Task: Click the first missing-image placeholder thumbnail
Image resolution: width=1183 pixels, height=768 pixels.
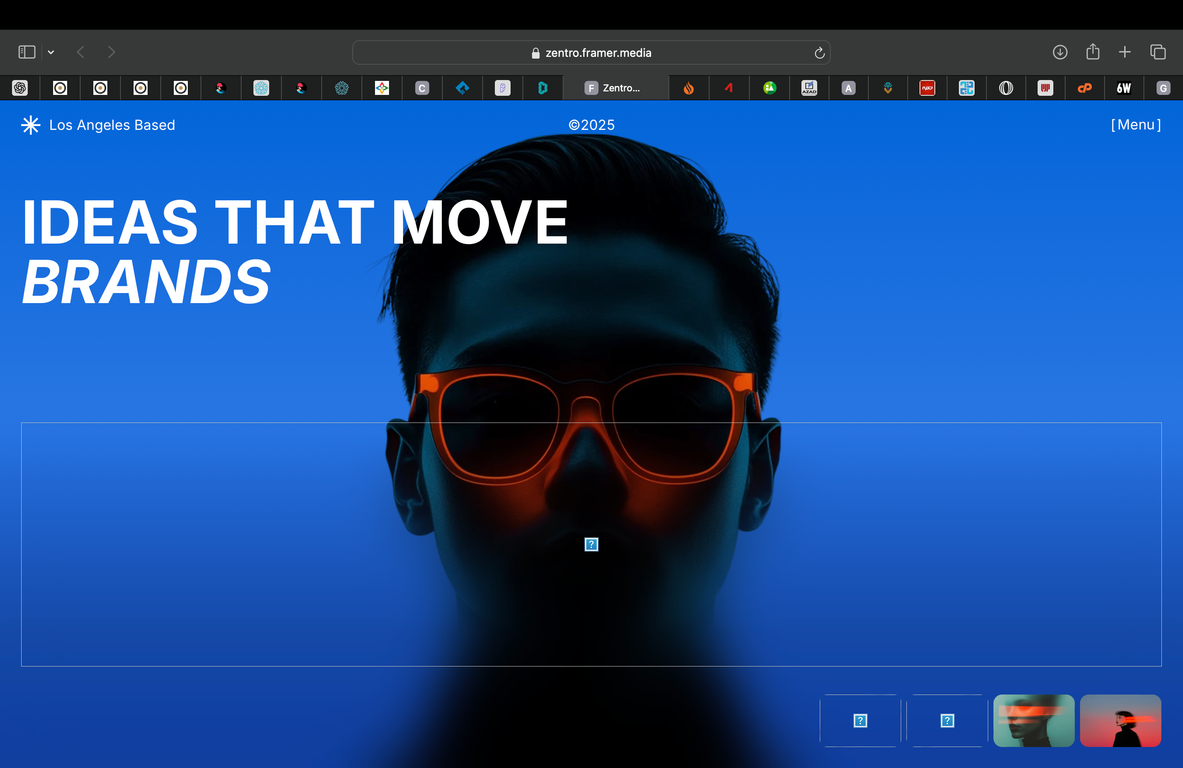Action: point(860,721)
